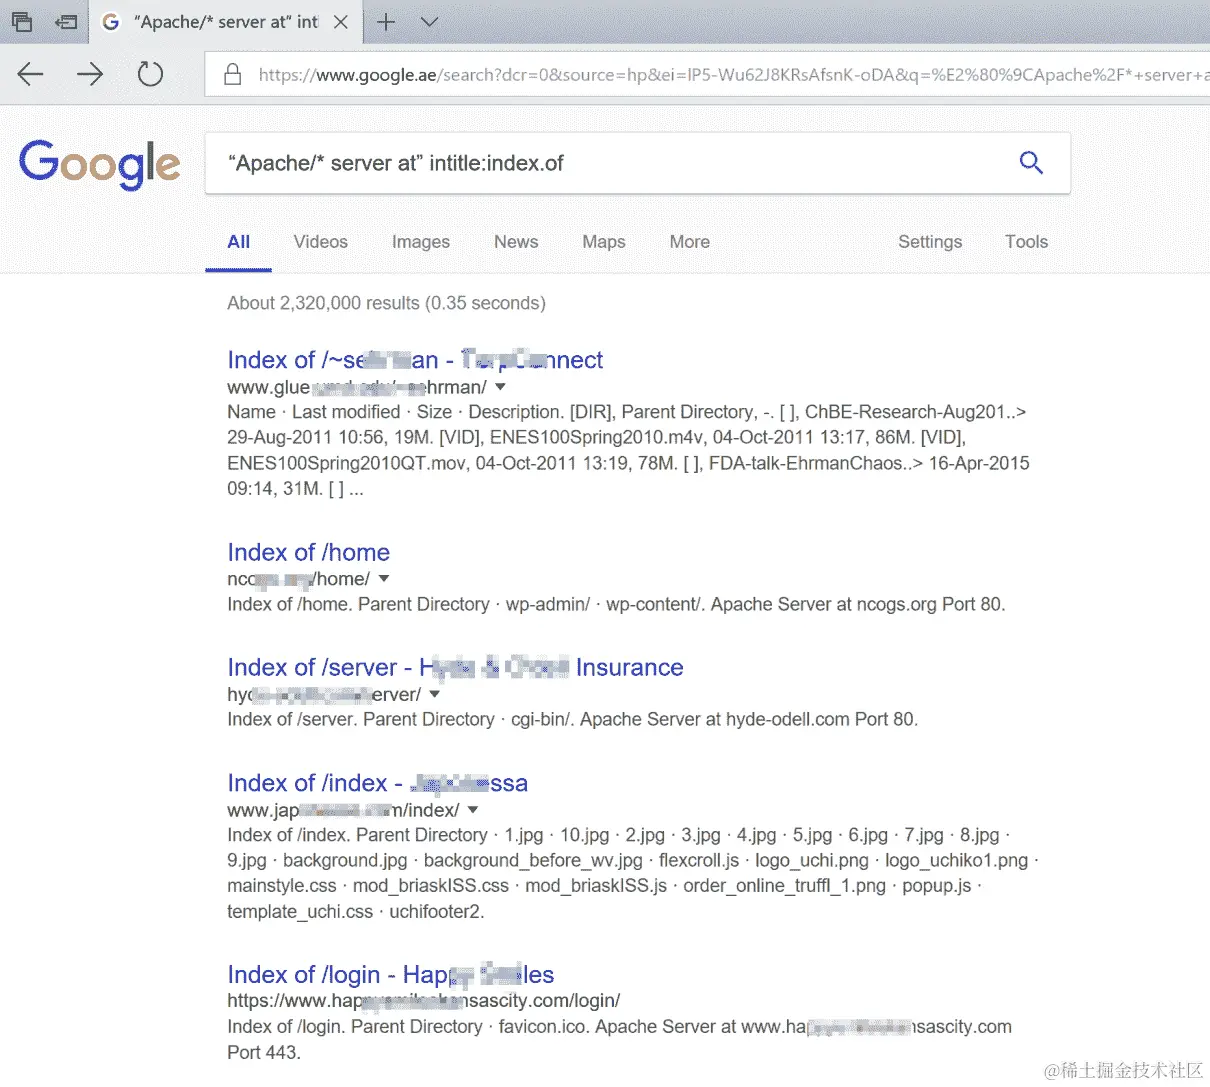This screenshot has width=1210, height=1087.
Task: Expand the dropdown arrow beside the /home/ URL
Action: [384, 579]
